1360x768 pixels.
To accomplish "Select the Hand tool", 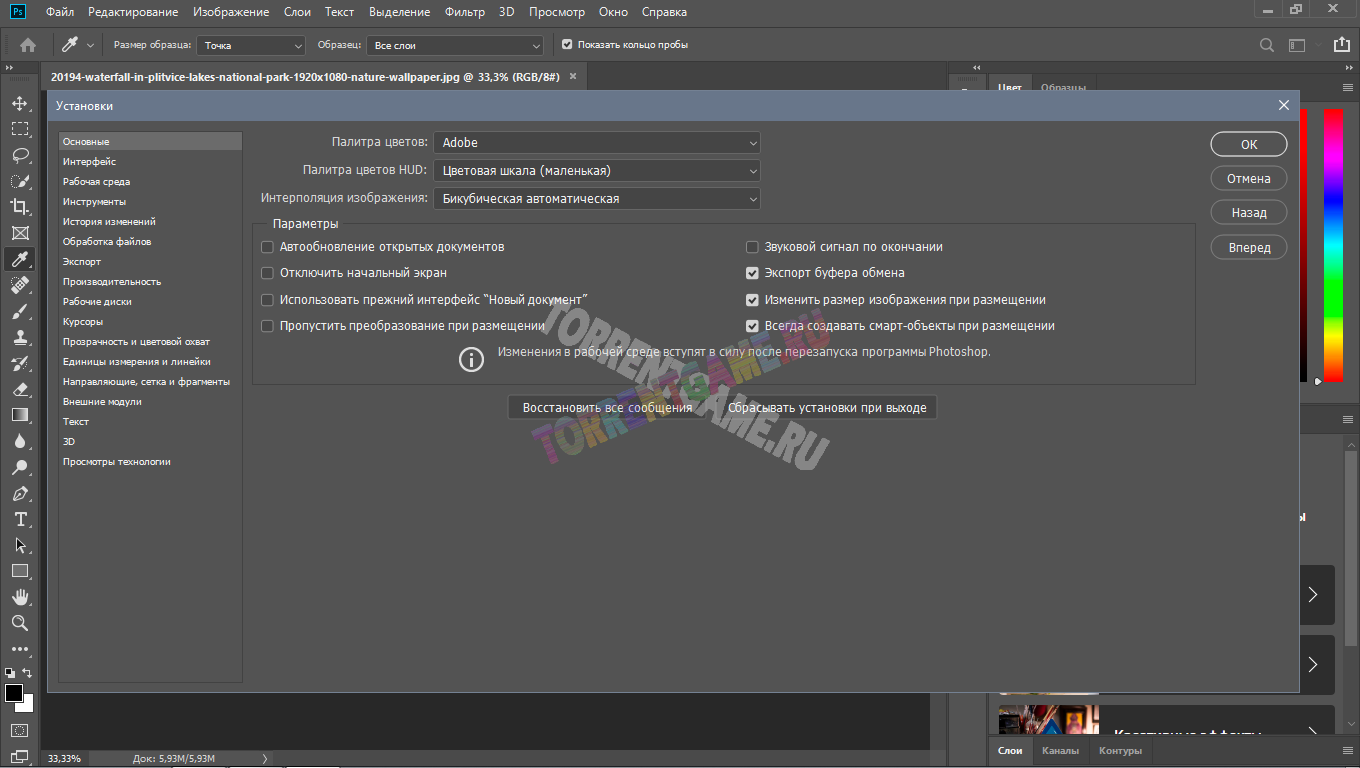I will (x=19, y=597).
